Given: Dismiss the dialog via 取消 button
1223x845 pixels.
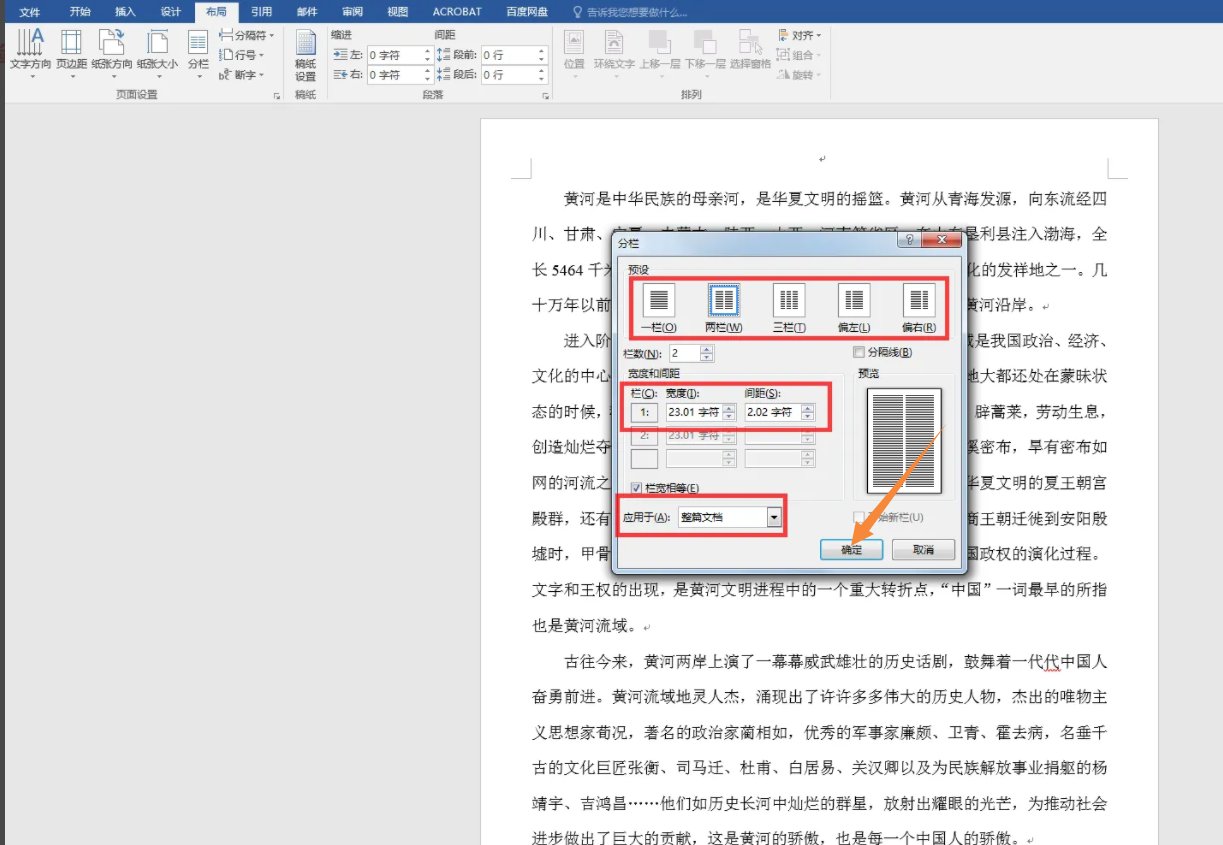Looking at the screenshot, I should click(923, 549).
